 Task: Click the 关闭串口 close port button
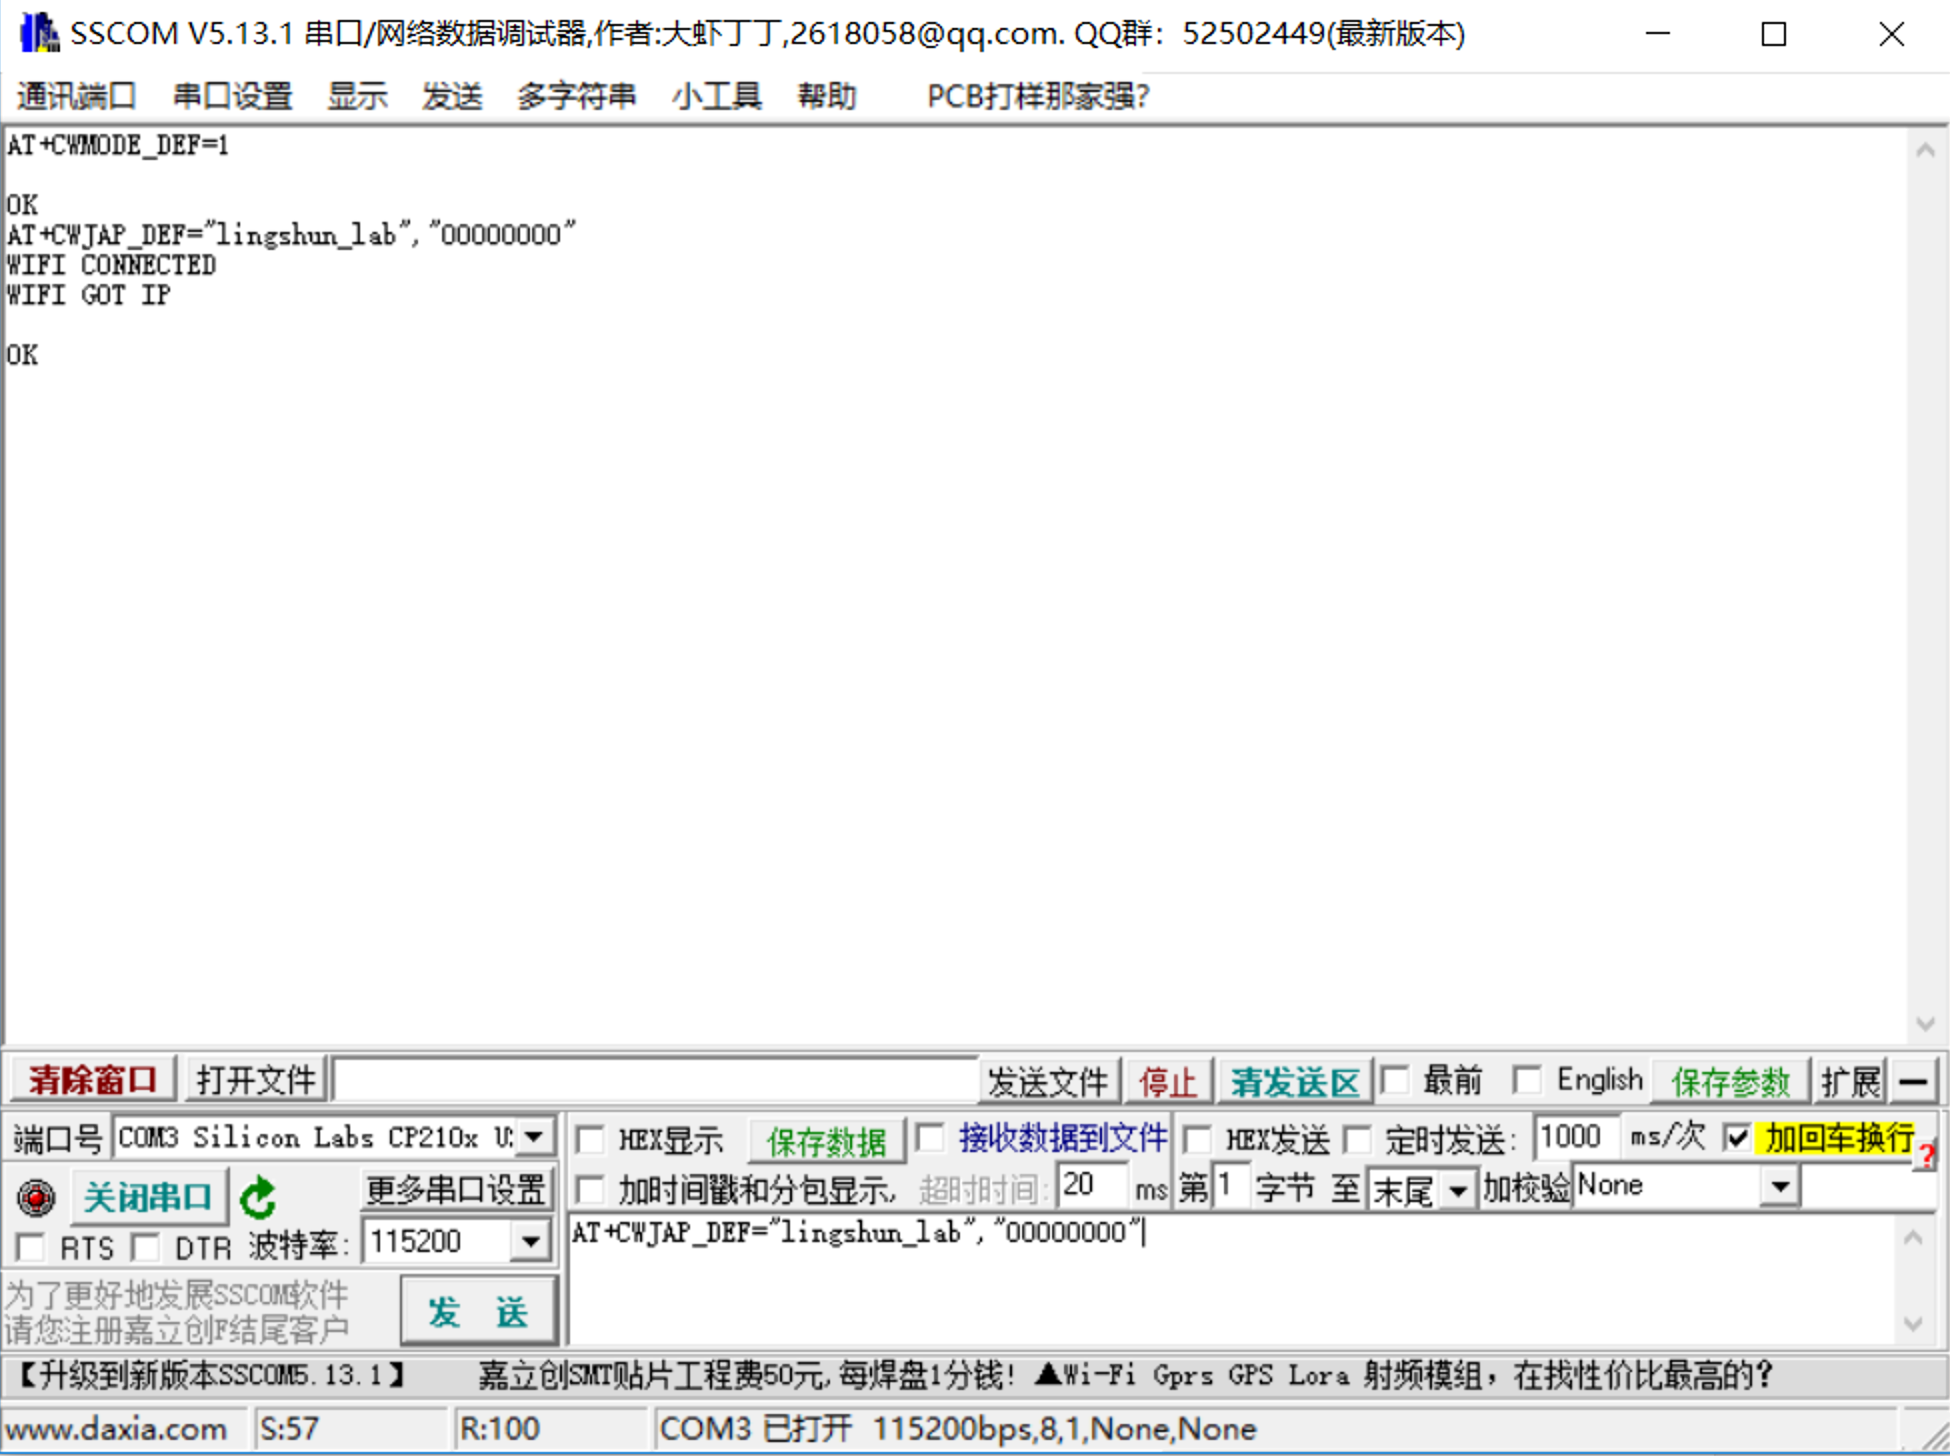pos(148,1197)
